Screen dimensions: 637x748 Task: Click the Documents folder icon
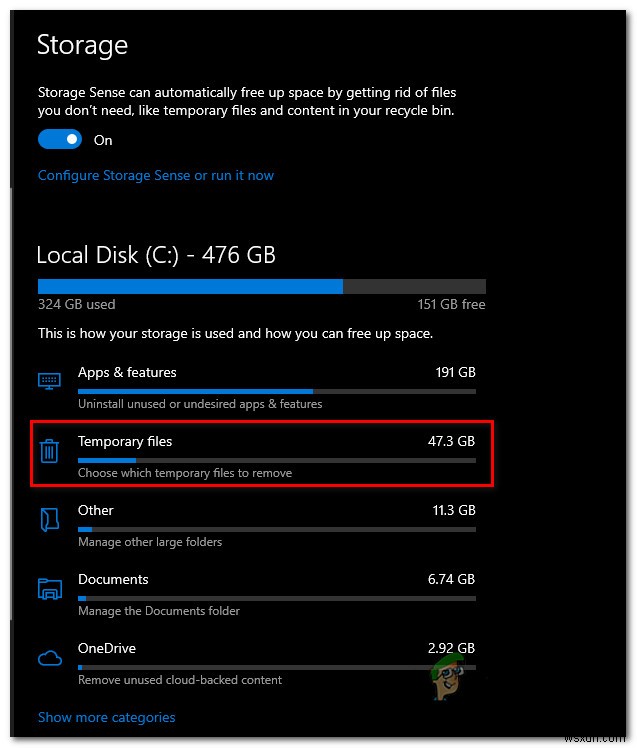(49, 588)
